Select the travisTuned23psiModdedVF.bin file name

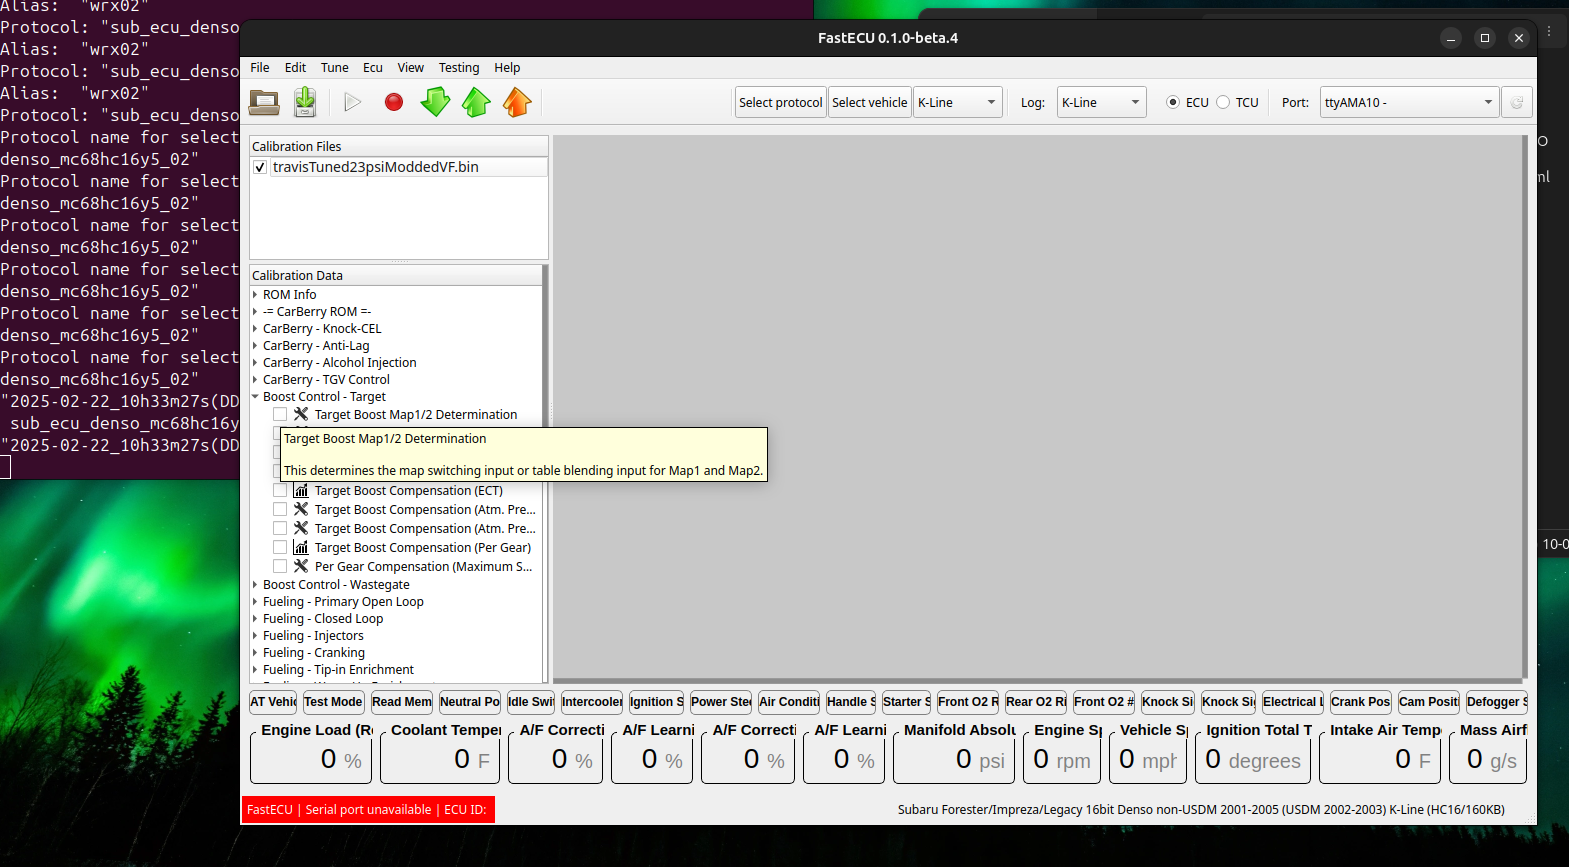click(376, 167)
